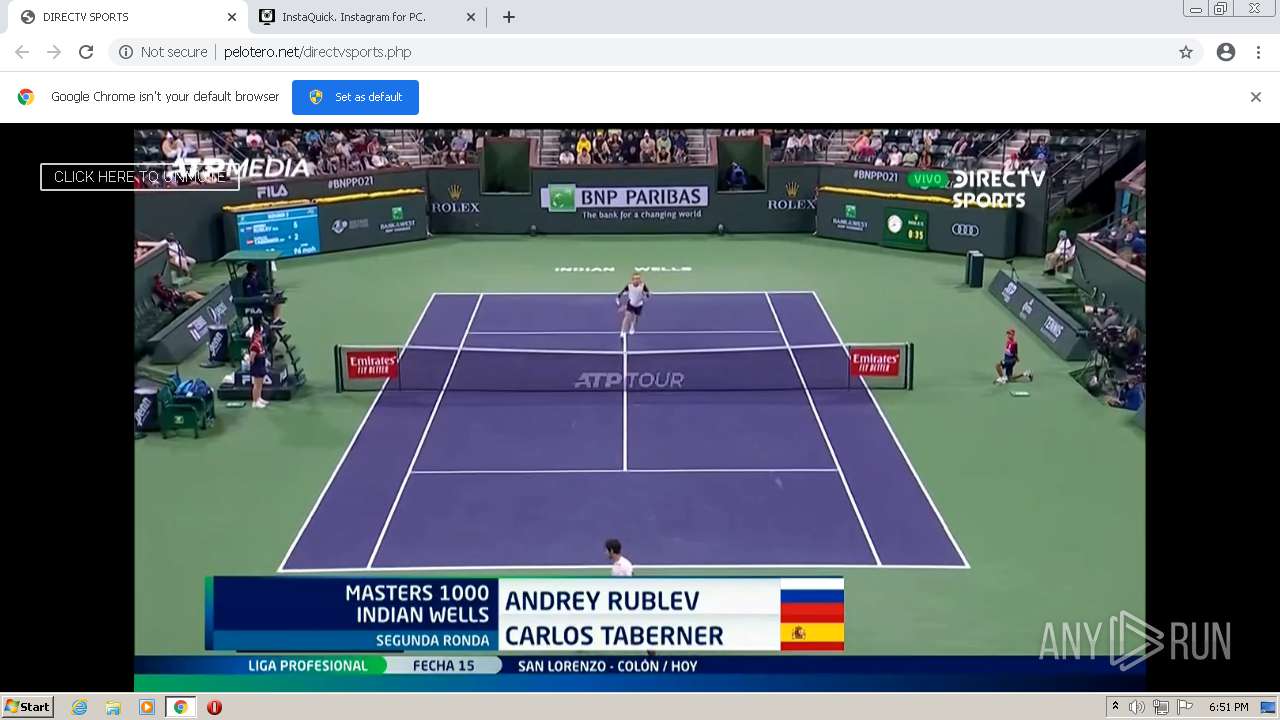1280x720 pixels.
Task: Open the media player taskbar icon
Action: pos(147,707)
